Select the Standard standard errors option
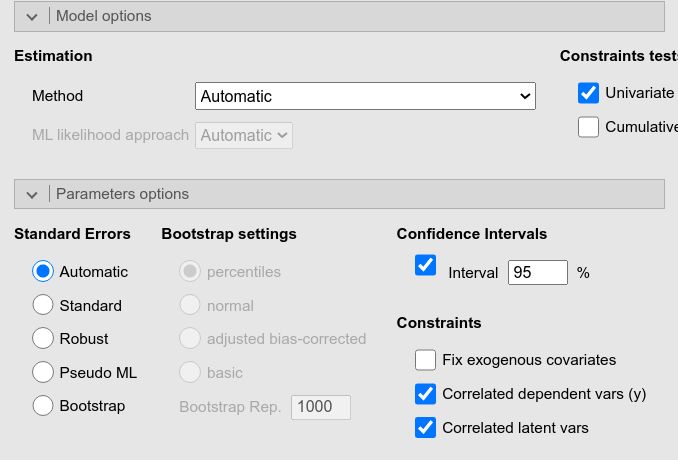678x460 pixels. (43, 305)
